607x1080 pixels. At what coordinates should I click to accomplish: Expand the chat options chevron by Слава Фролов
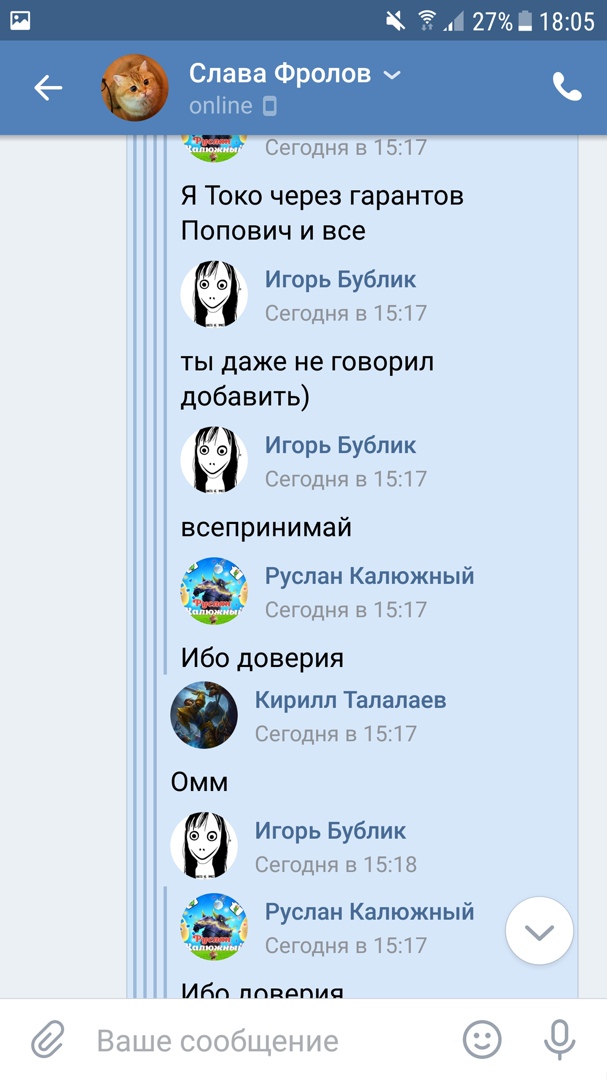(391, 74)
